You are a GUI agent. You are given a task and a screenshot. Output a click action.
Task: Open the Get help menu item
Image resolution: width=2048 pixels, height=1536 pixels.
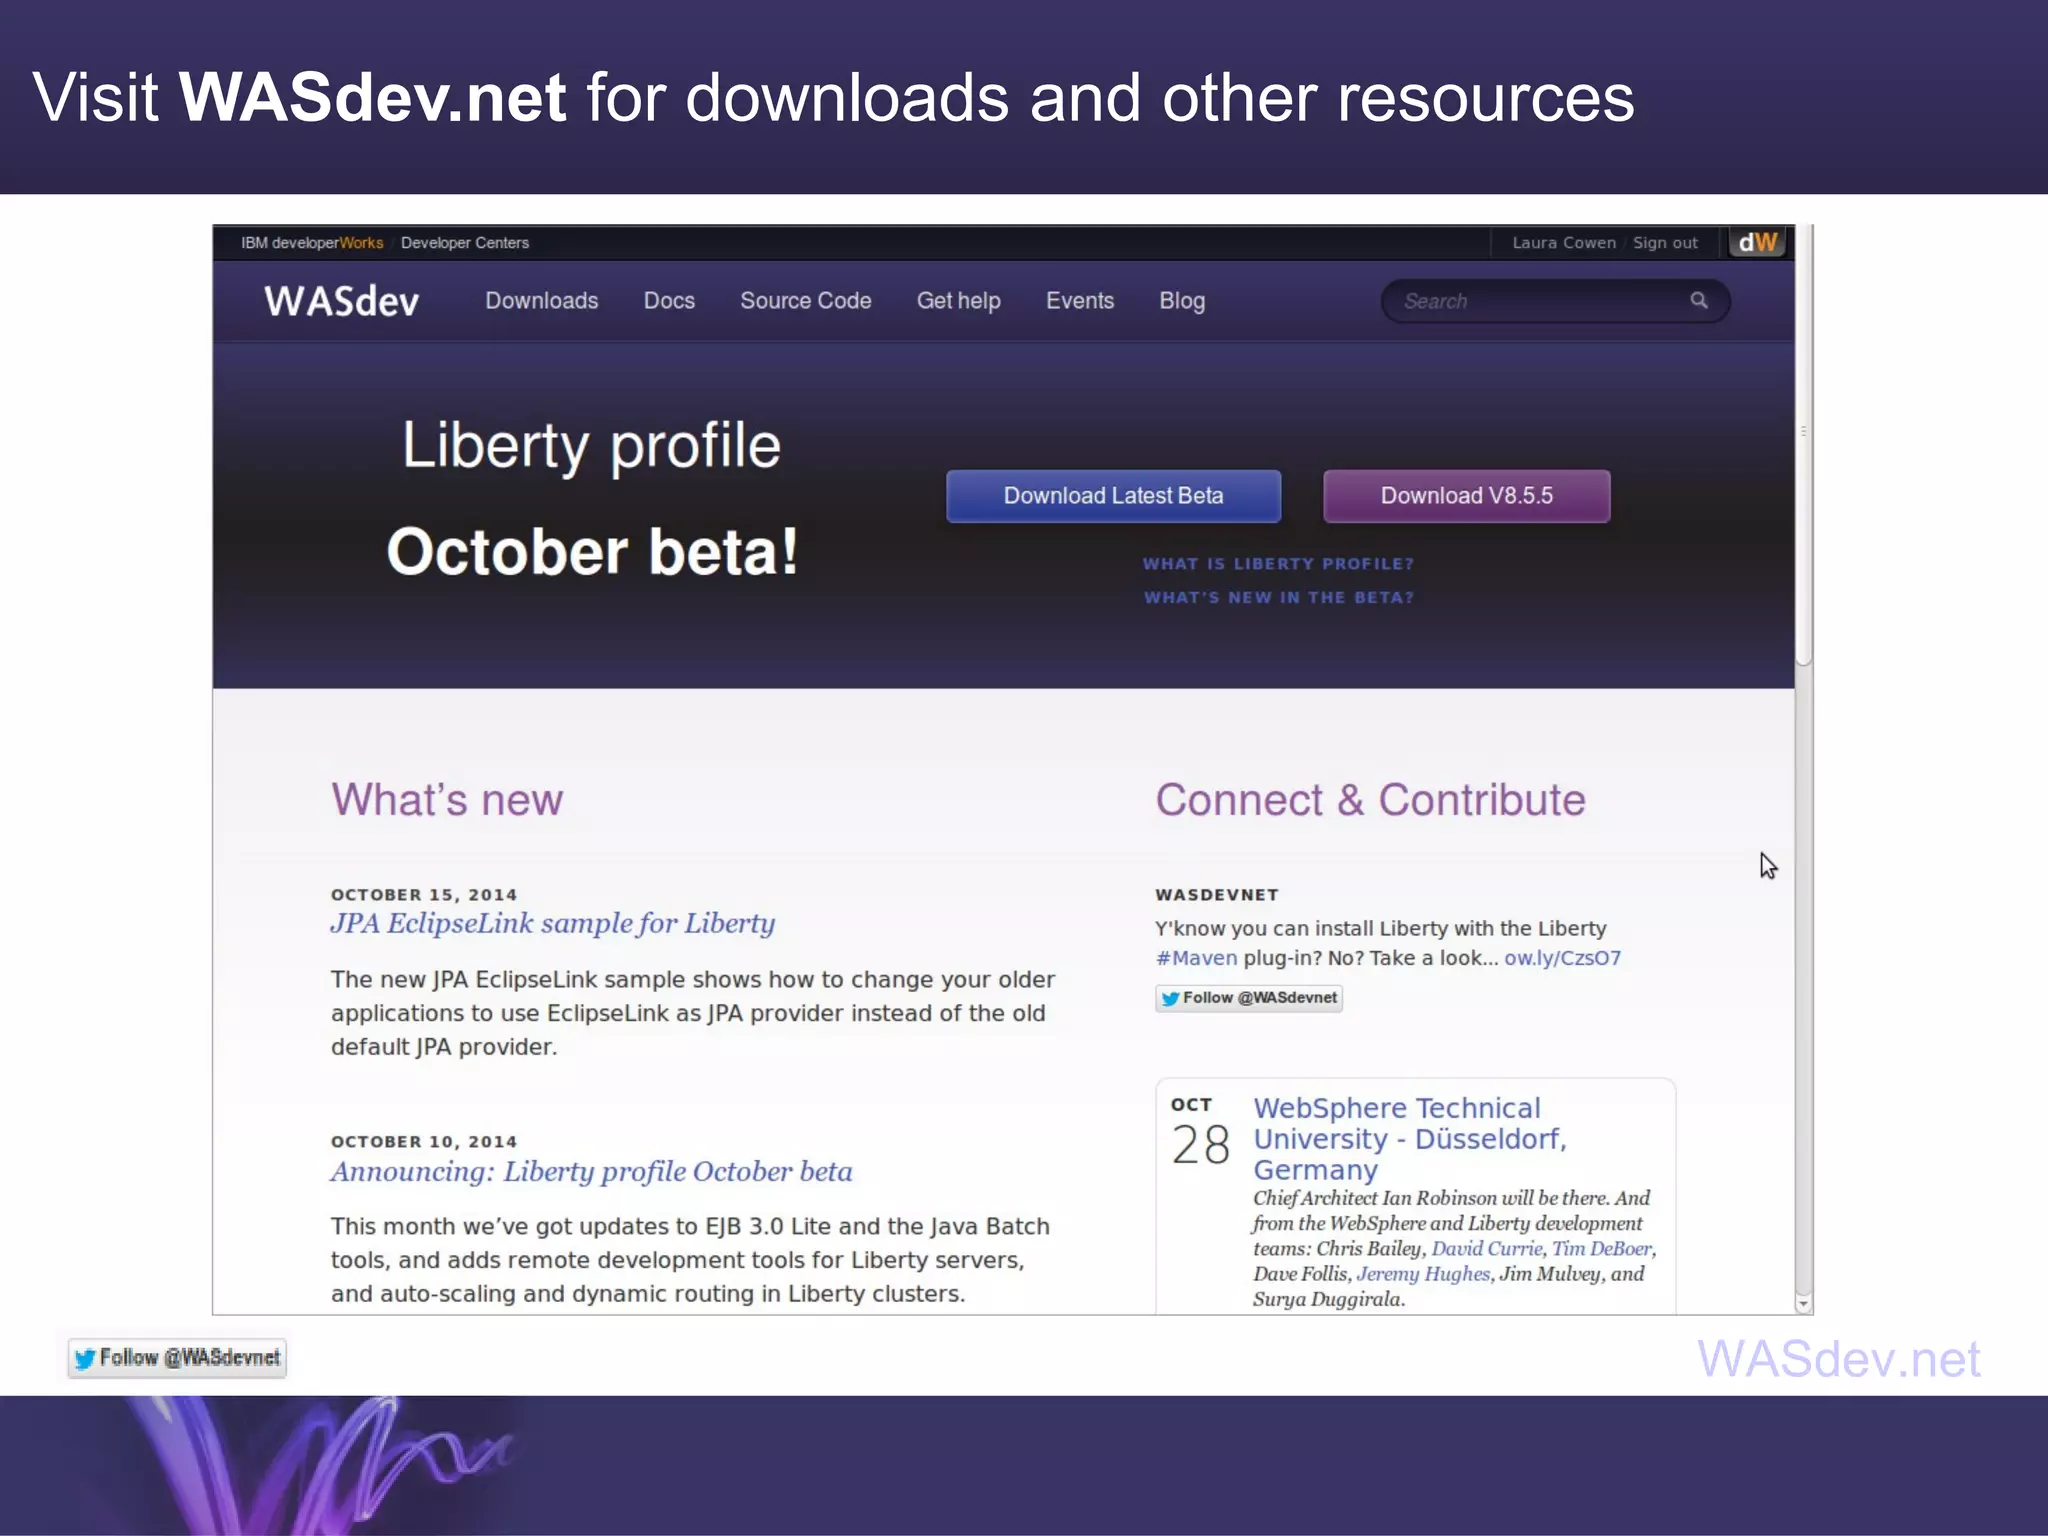(x=958, y=300)
